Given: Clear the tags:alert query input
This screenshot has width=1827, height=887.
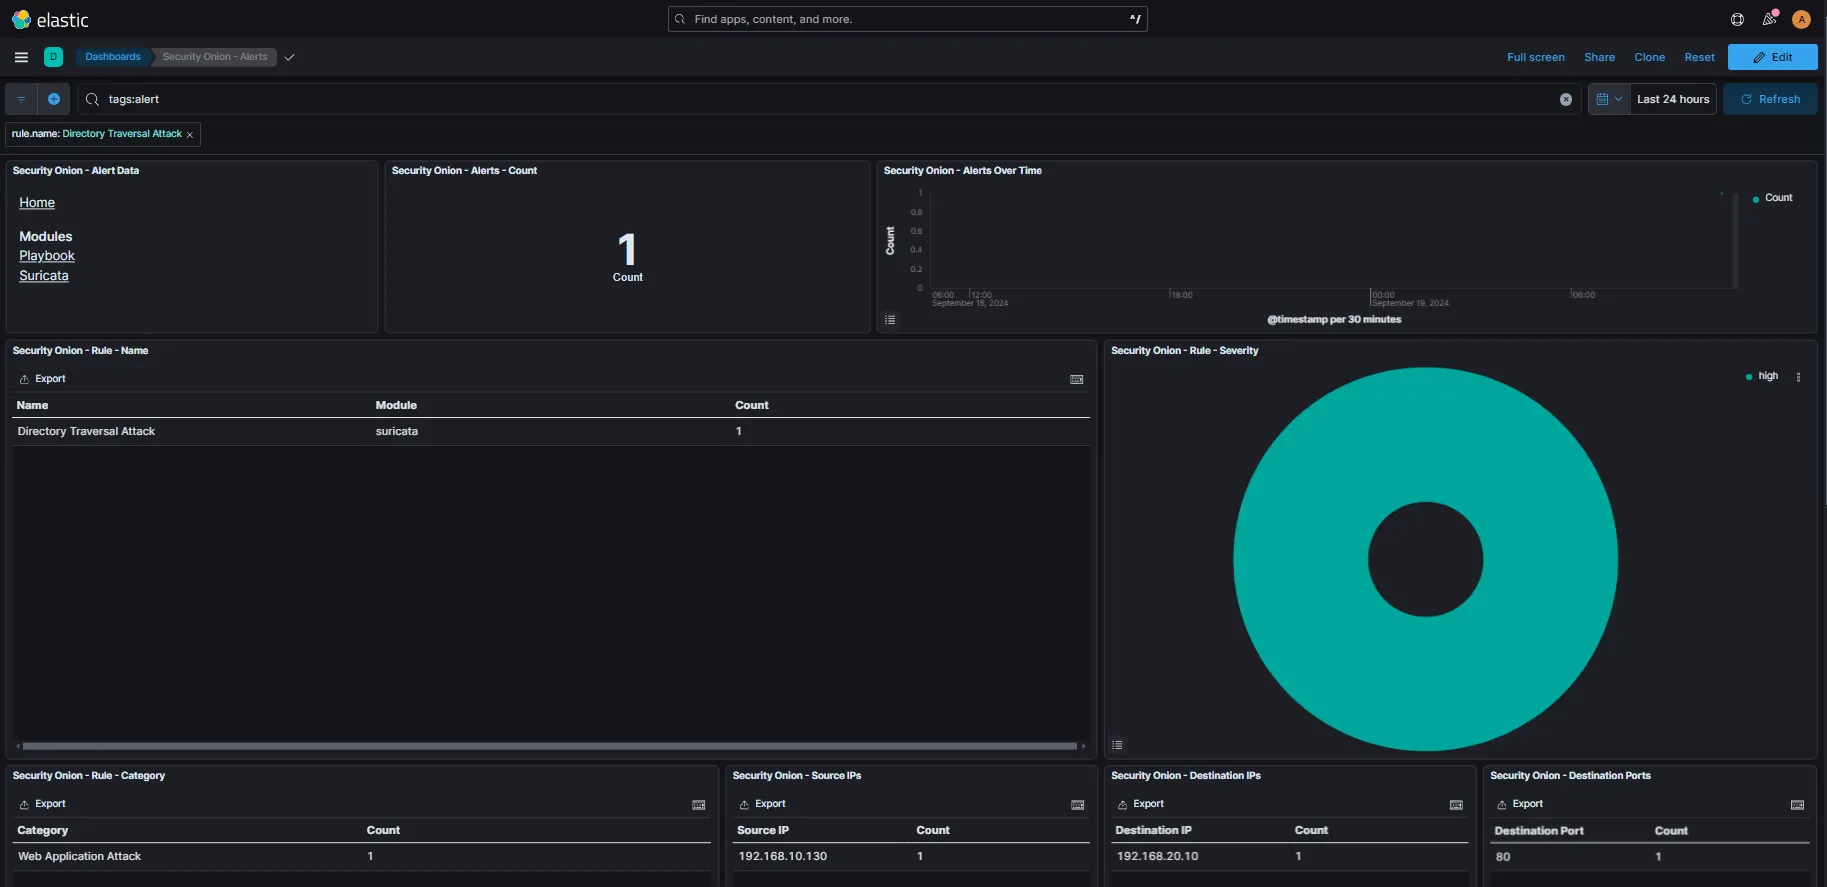Looking at the screenshot, I should [x=1566, y=99].
